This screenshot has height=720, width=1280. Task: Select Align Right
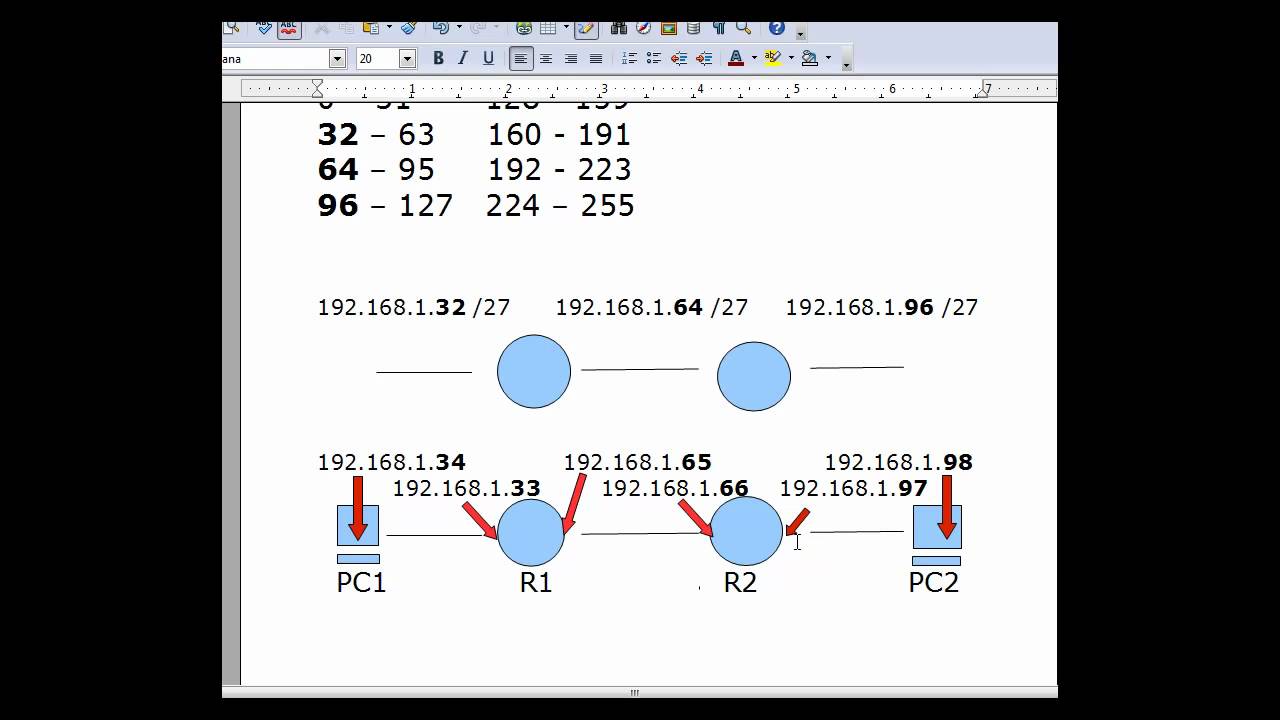[571, 59]
